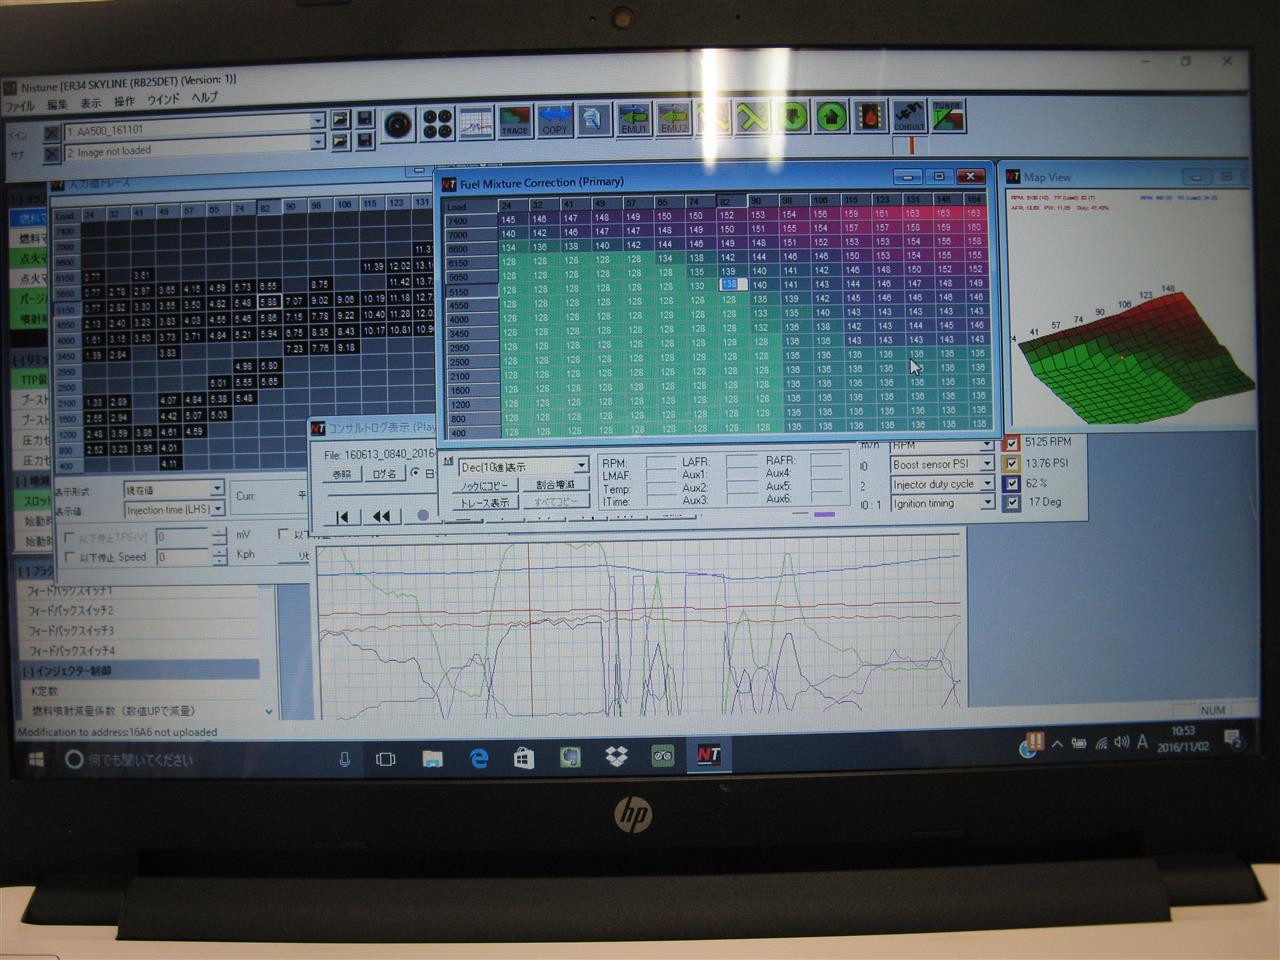Viewport: 1280px width, 960px height.
Task: Click the Speed Kph value input field
Action: [184, 556]
